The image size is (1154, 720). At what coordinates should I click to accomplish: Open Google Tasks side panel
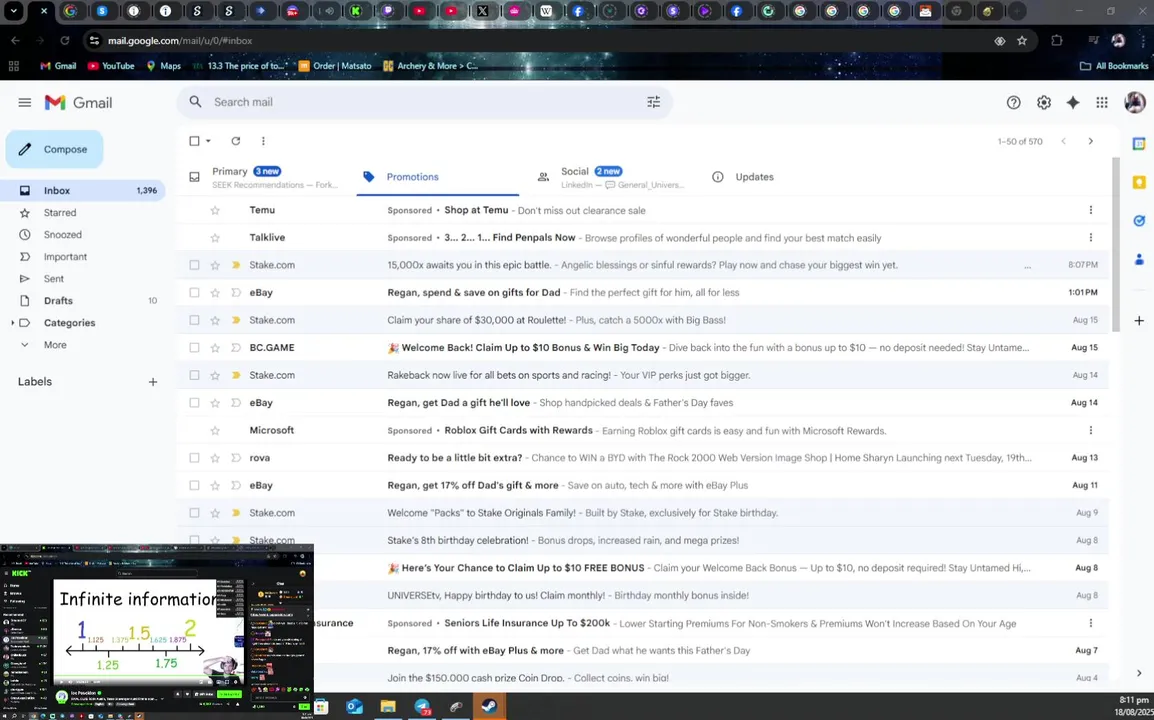[1139, 221]
